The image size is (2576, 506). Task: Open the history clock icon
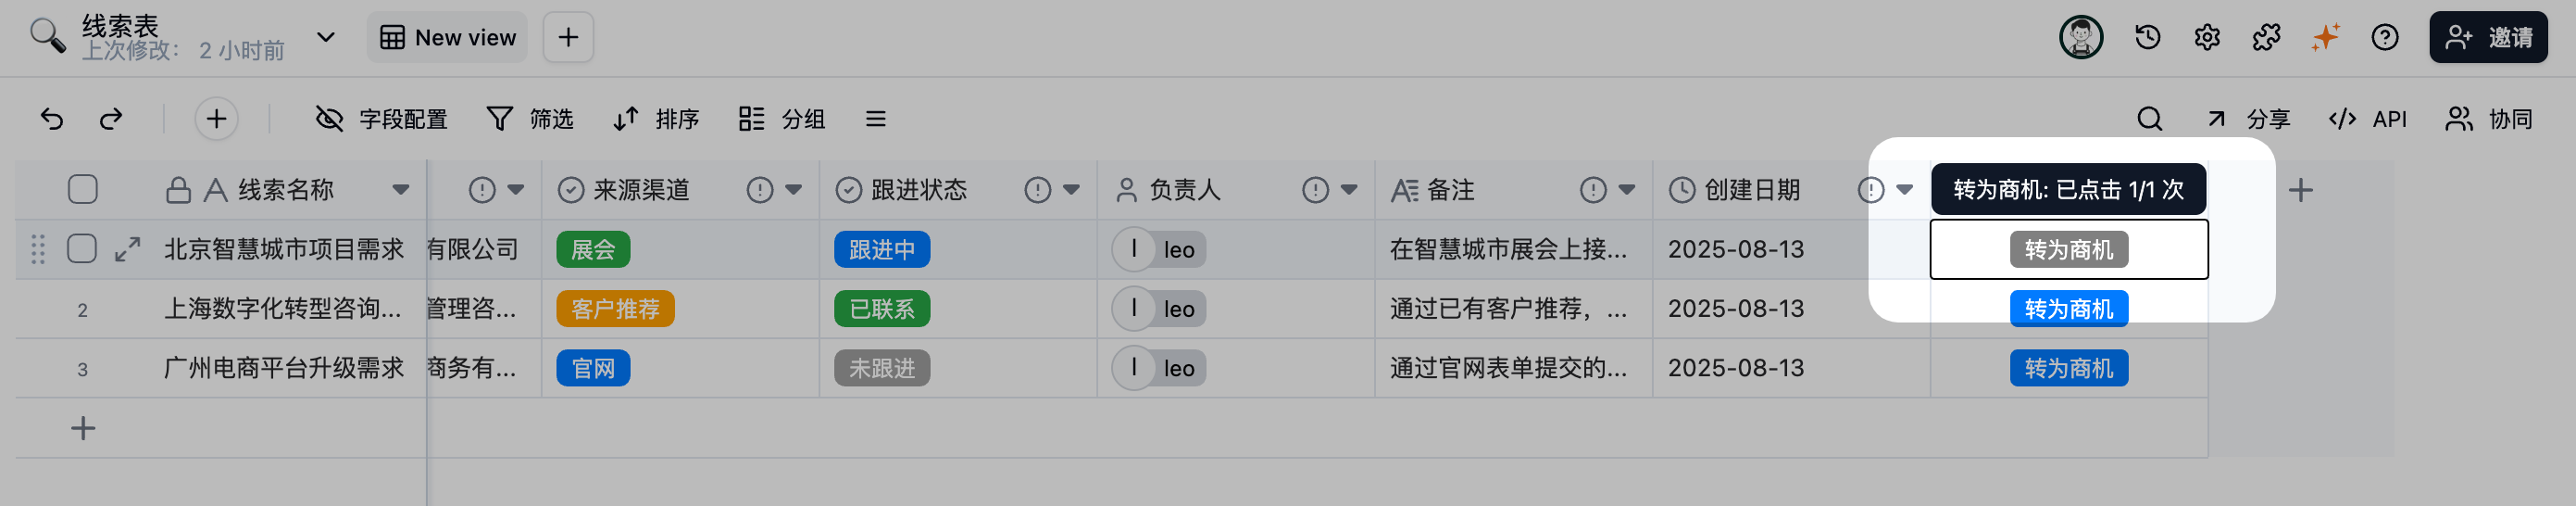(2148, 38)
